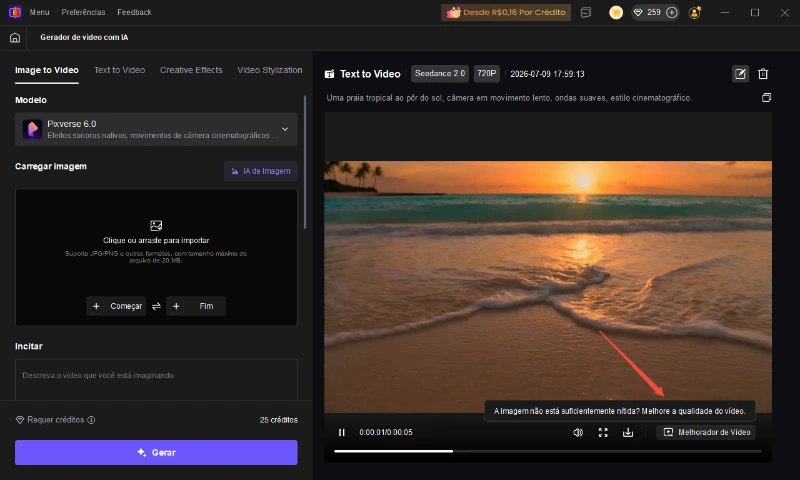Viewport: 800px width, 480px height.
Task: Switch to the Video Stylization tab
Action: [269, 70]
